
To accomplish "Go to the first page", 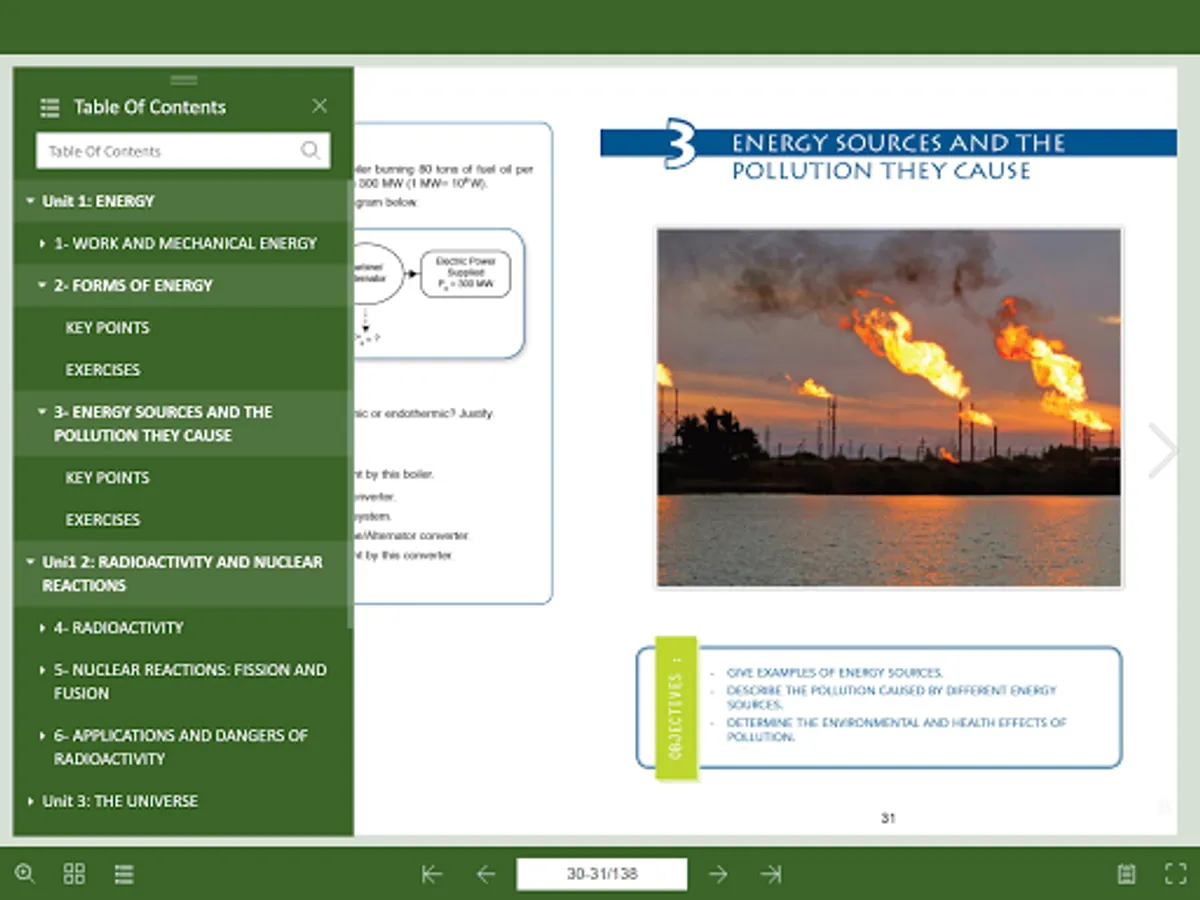I will coord(432,874).
